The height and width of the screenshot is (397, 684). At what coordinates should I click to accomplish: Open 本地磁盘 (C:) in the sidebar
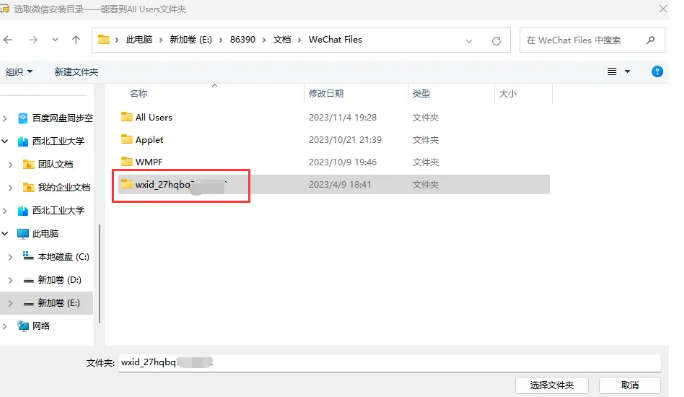pos(63,257)
